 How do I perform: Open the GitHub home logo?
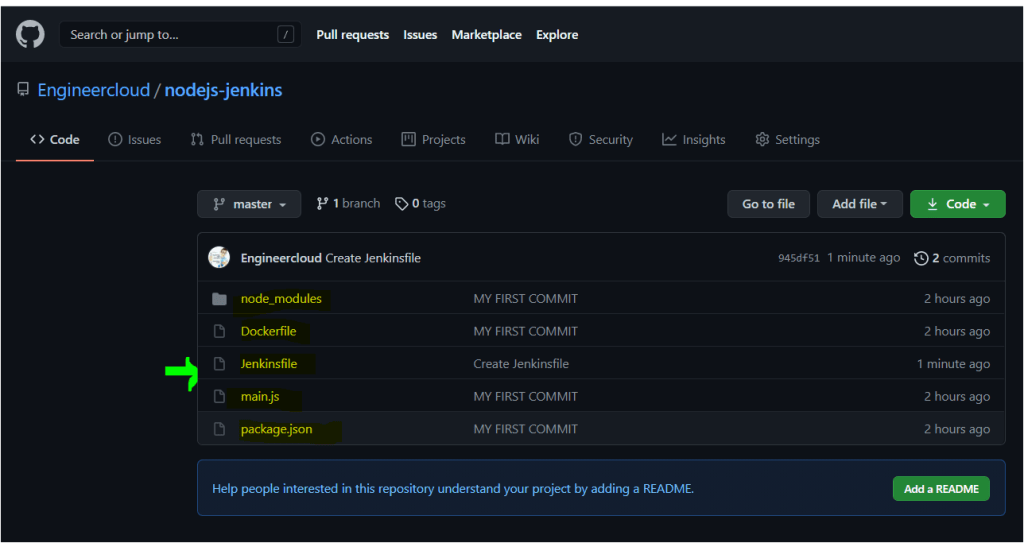point(30,35)
